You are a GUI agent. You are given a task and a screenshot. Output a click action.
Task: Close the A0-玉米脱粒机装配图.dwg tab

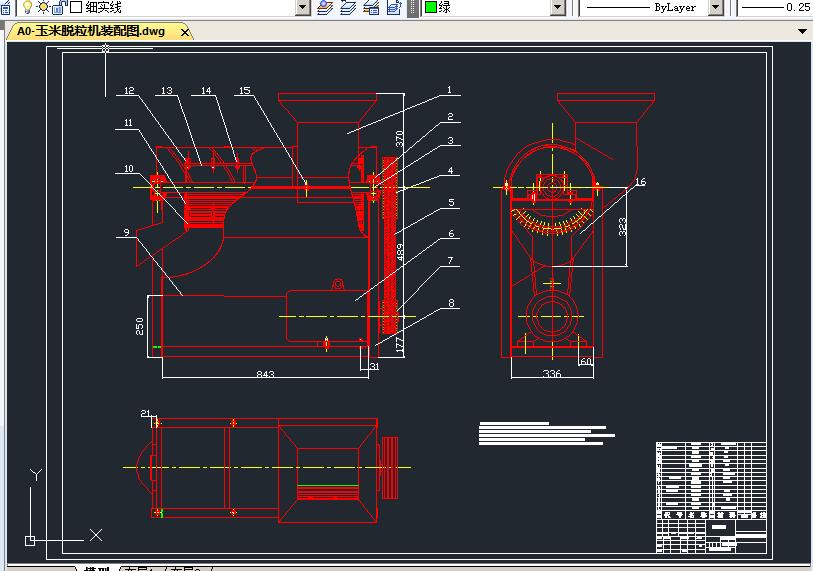(x=185, y=32)
